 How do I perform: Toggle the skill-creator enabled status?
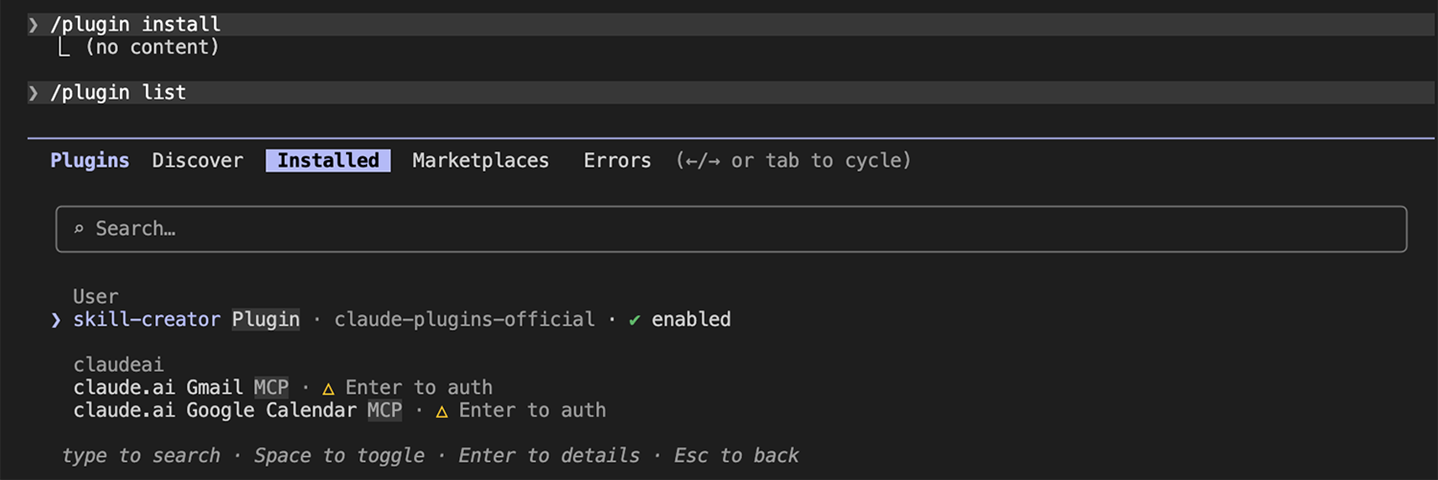691,320
